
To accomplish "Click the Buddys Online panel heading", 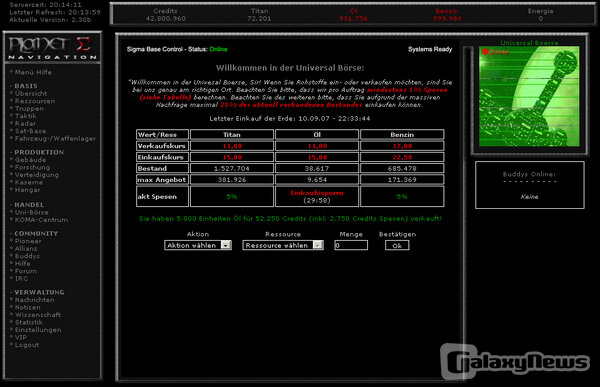I will (x=529, y=174).
